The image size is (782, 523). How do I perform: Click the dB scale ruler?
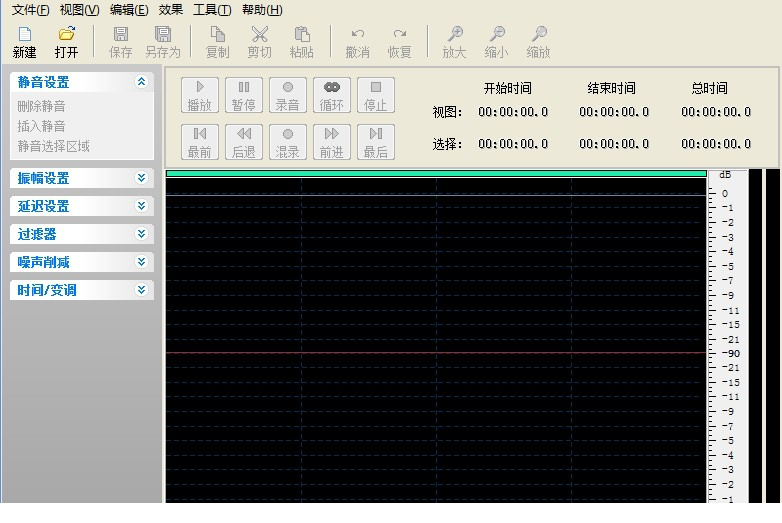[728, 337]
